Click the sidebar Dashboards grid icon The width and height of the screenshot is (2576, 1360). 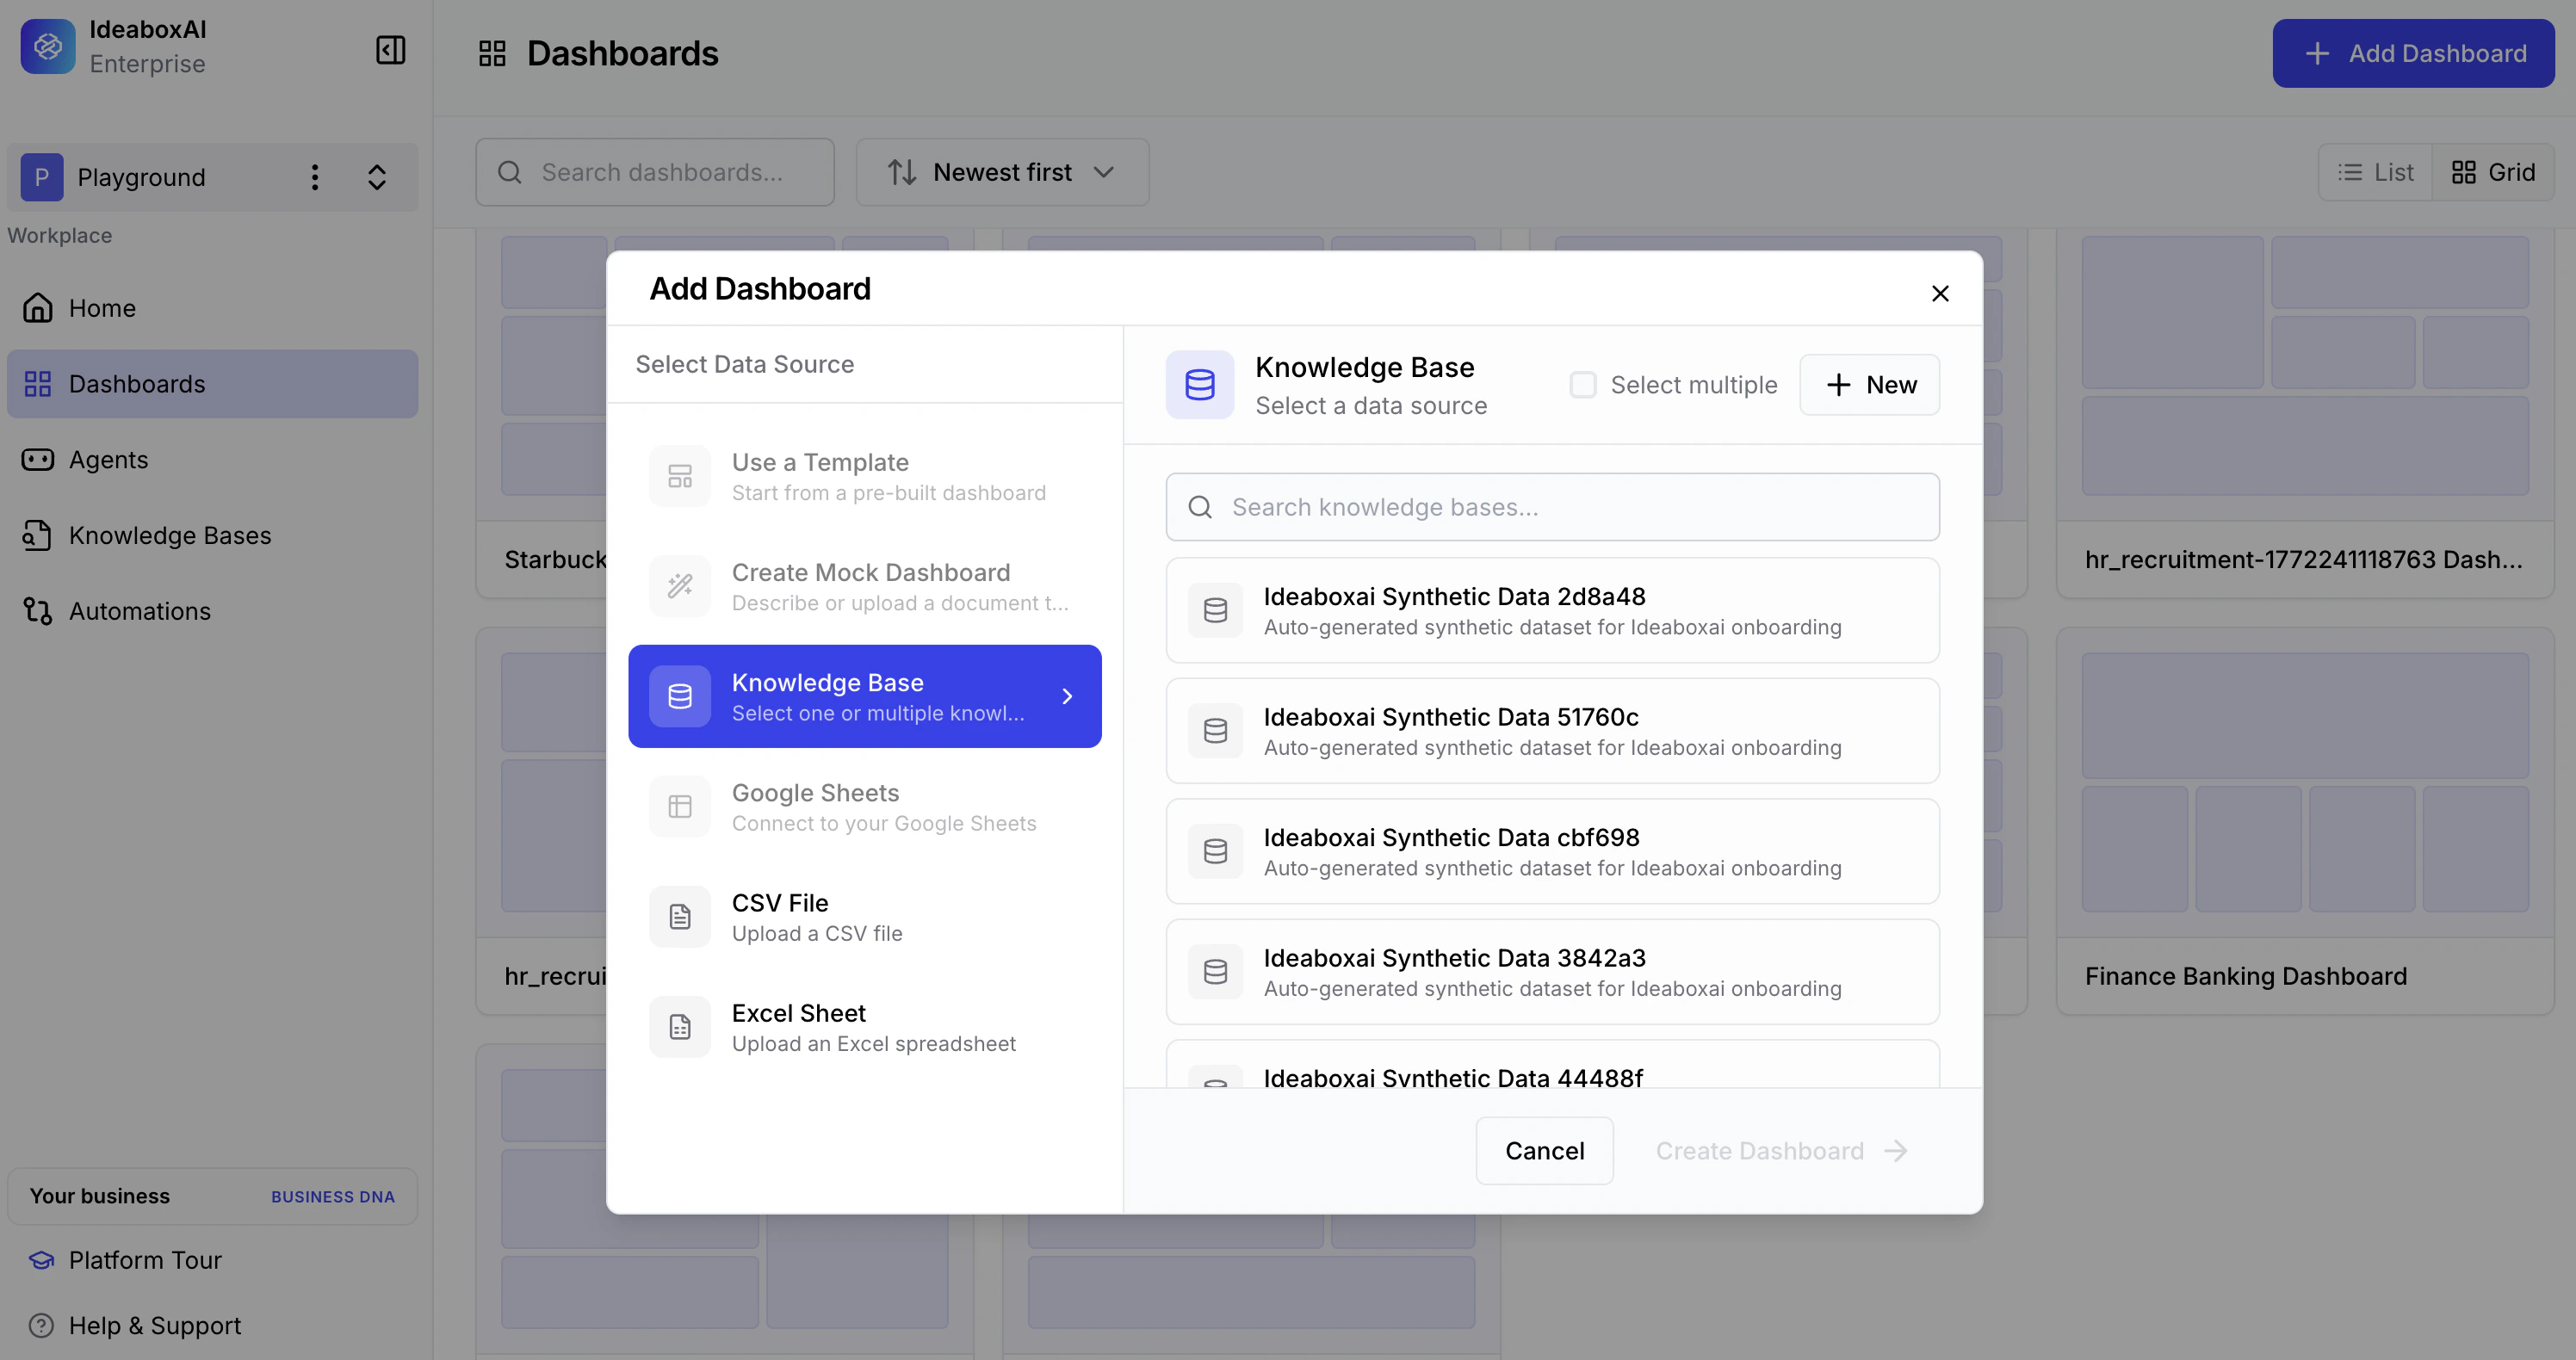pyautogui.click(x=38, y=384)
